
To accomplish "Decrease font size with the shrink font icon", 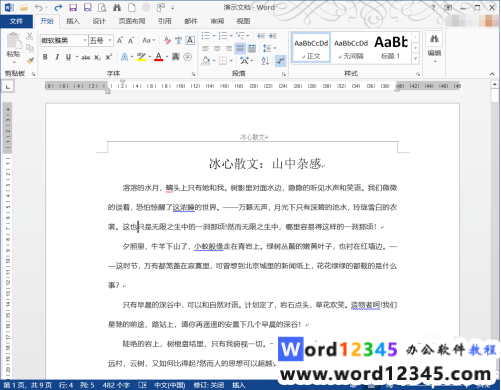I will (x=131, y=41).
